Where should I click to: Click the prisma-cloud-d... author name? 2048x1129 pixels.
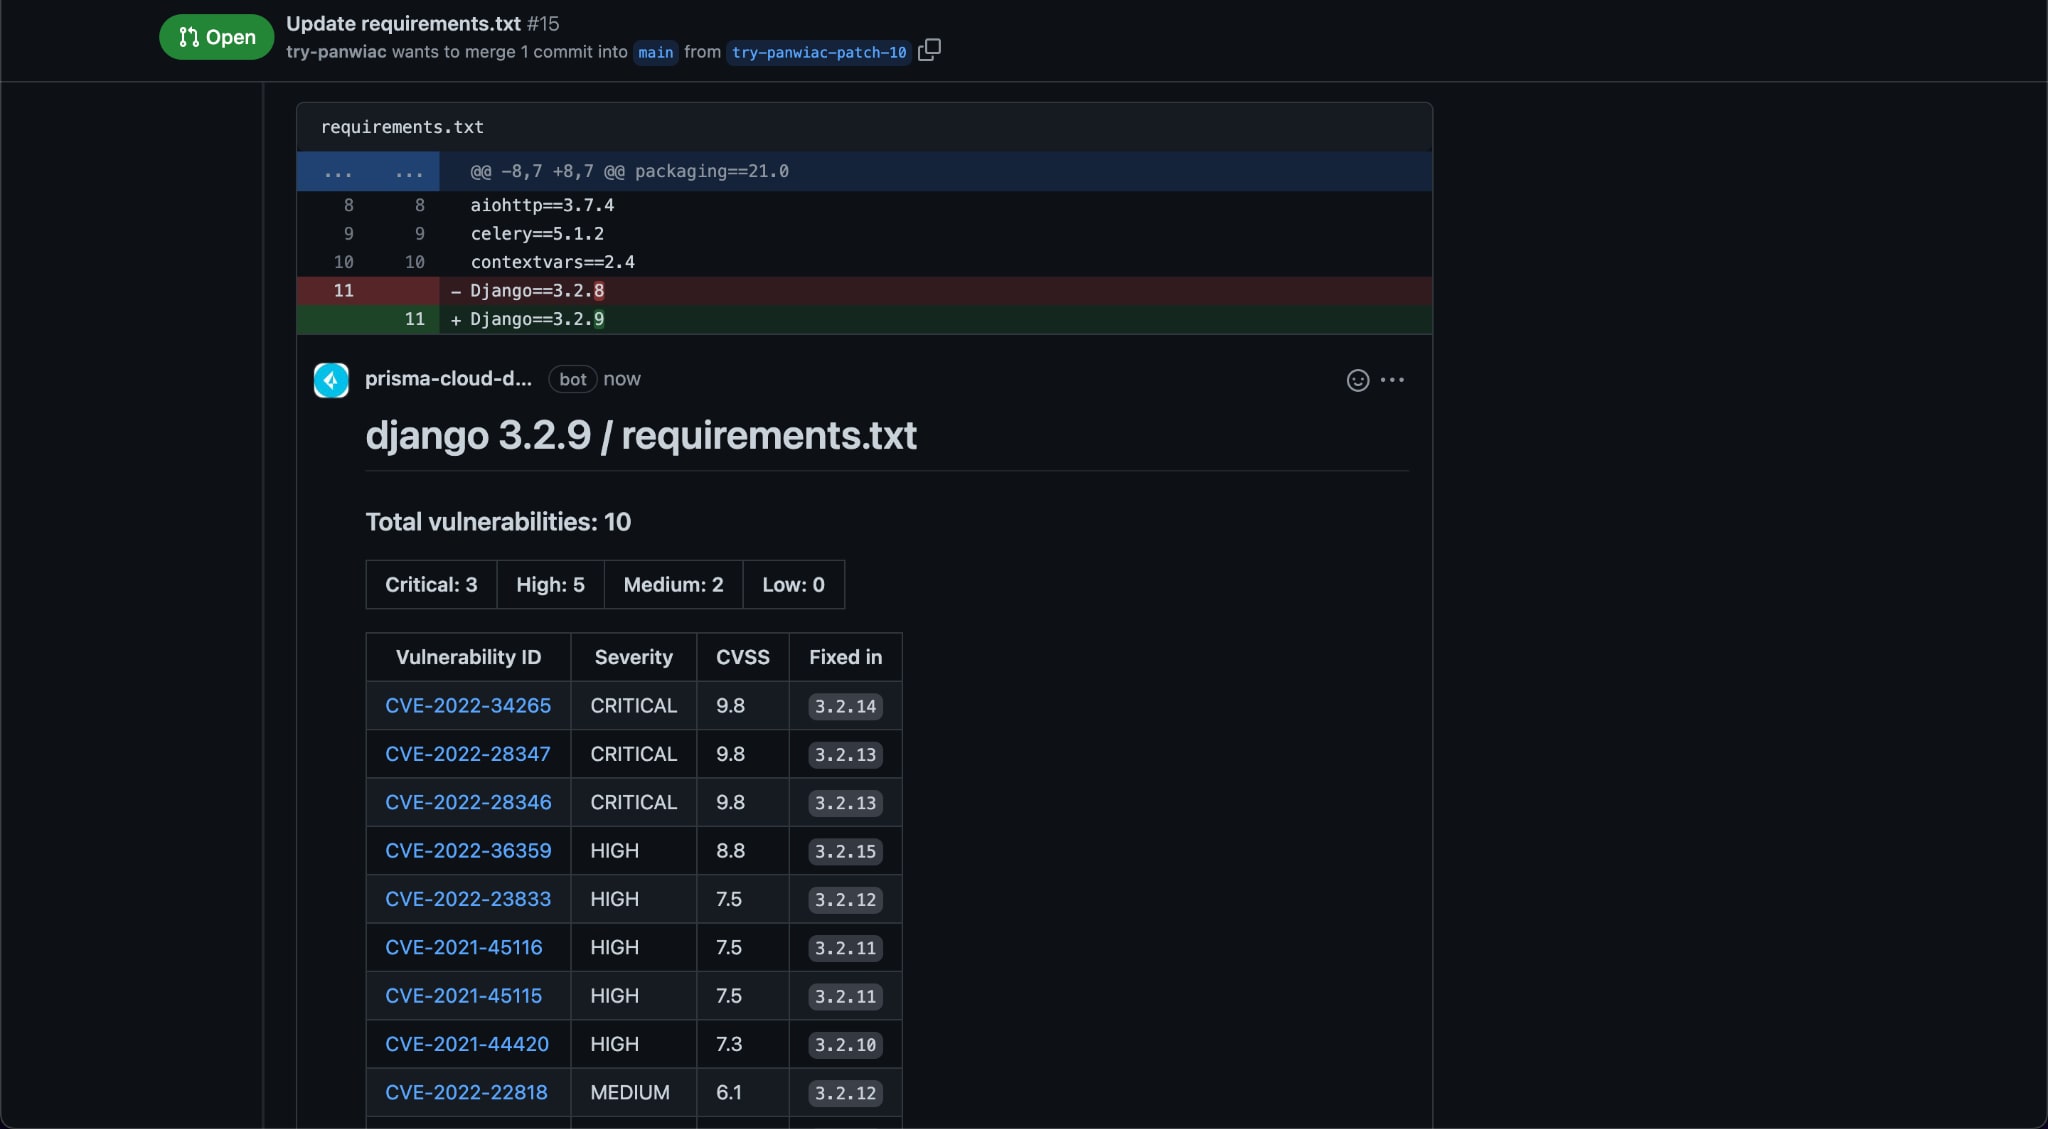point(448,378)
